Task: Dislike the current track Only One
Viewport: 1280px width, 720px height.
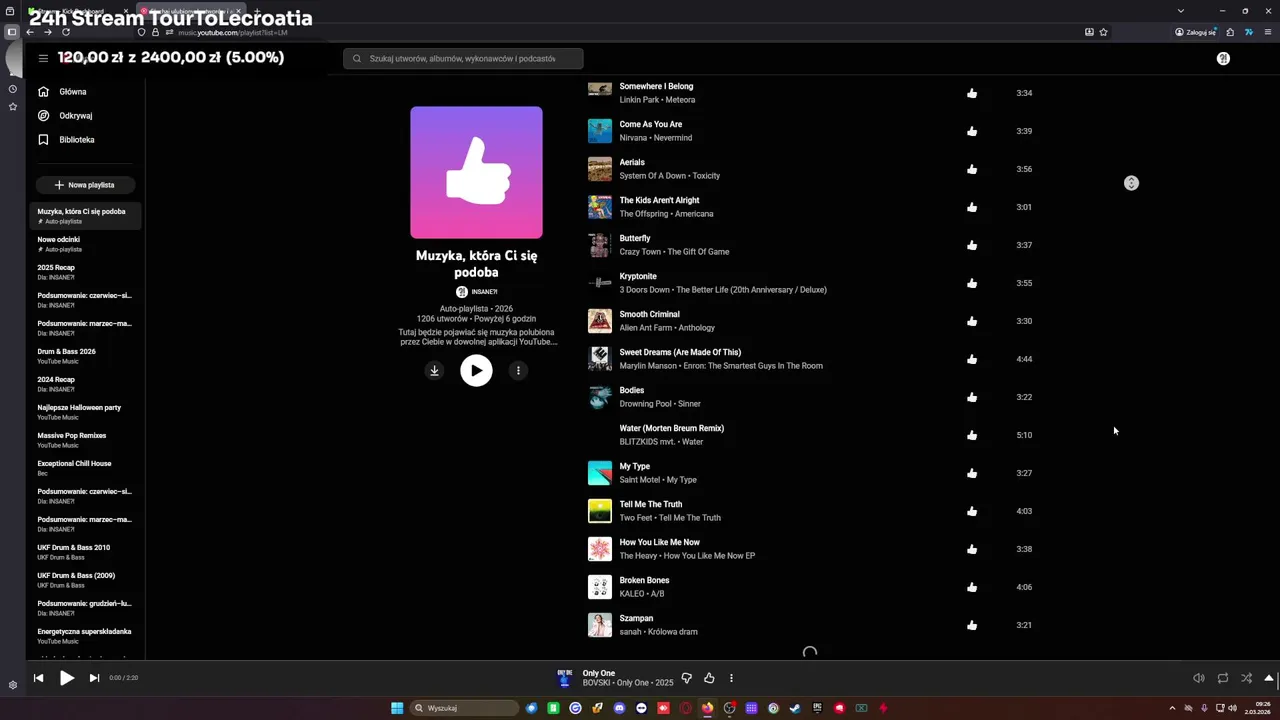Action: point(686,678)
